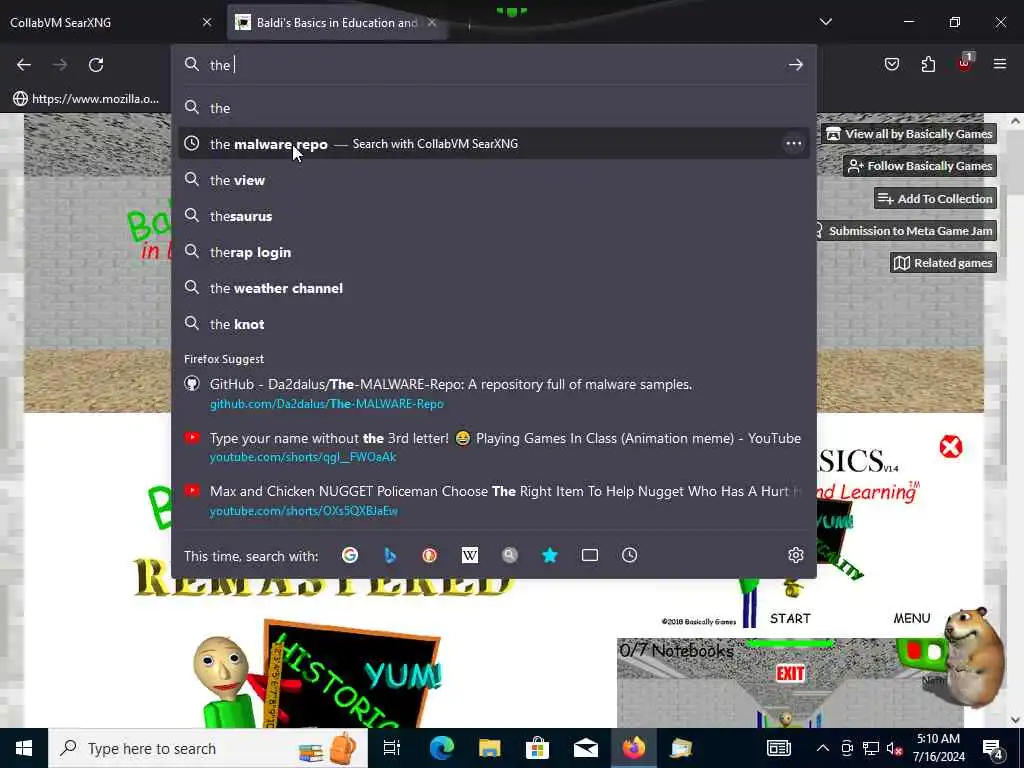
Task: Click View all by Basically Games
Action: click(x=909, y=134)
